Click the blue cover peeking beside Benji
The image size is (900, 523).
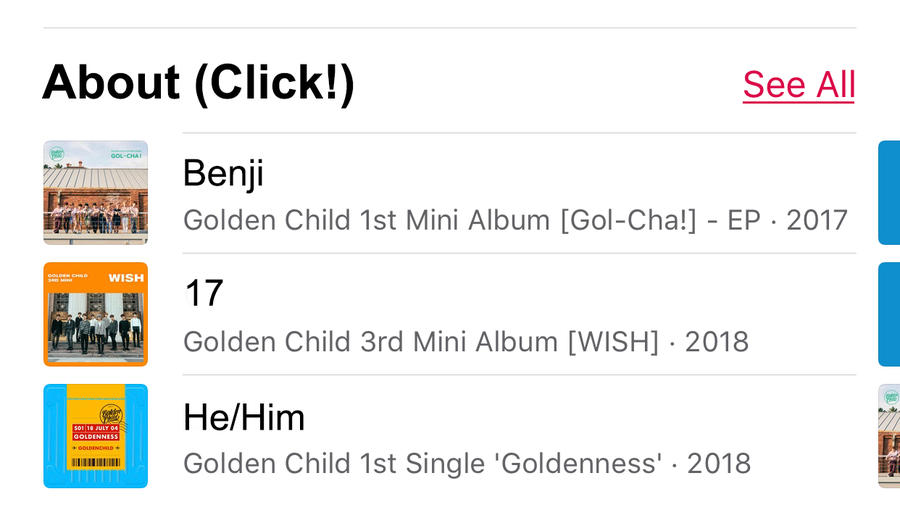(888, 192)
